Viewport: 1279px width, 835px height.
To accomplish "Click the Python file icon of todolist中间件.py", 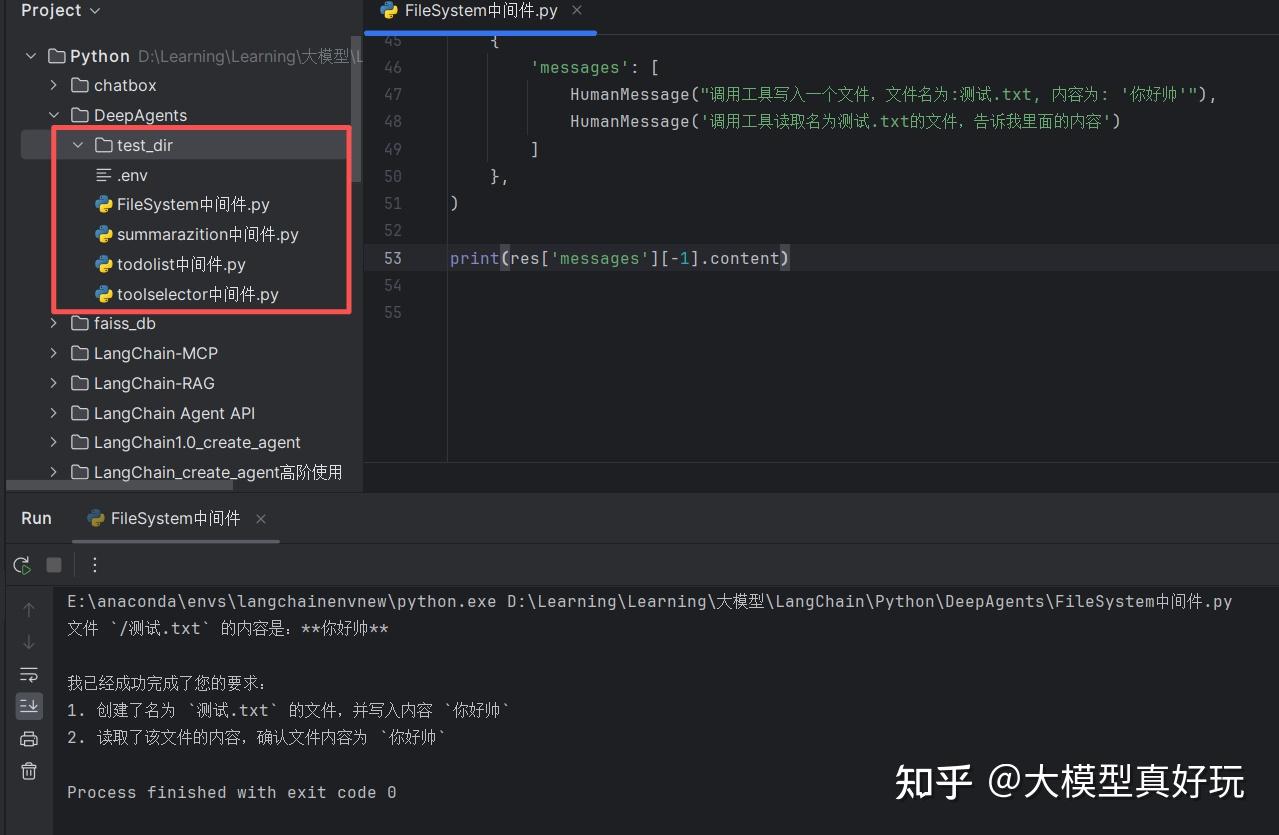I will pos(103,265).
